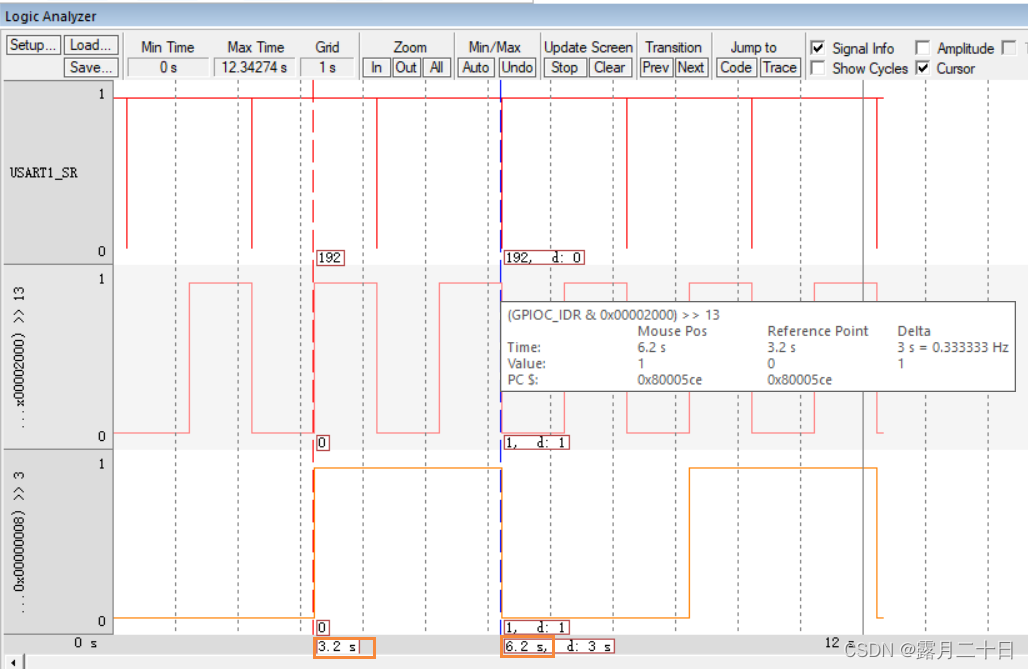The image size is (1028, 669).
Task: Zoom In on the waveform
Action: pos(376,68)
